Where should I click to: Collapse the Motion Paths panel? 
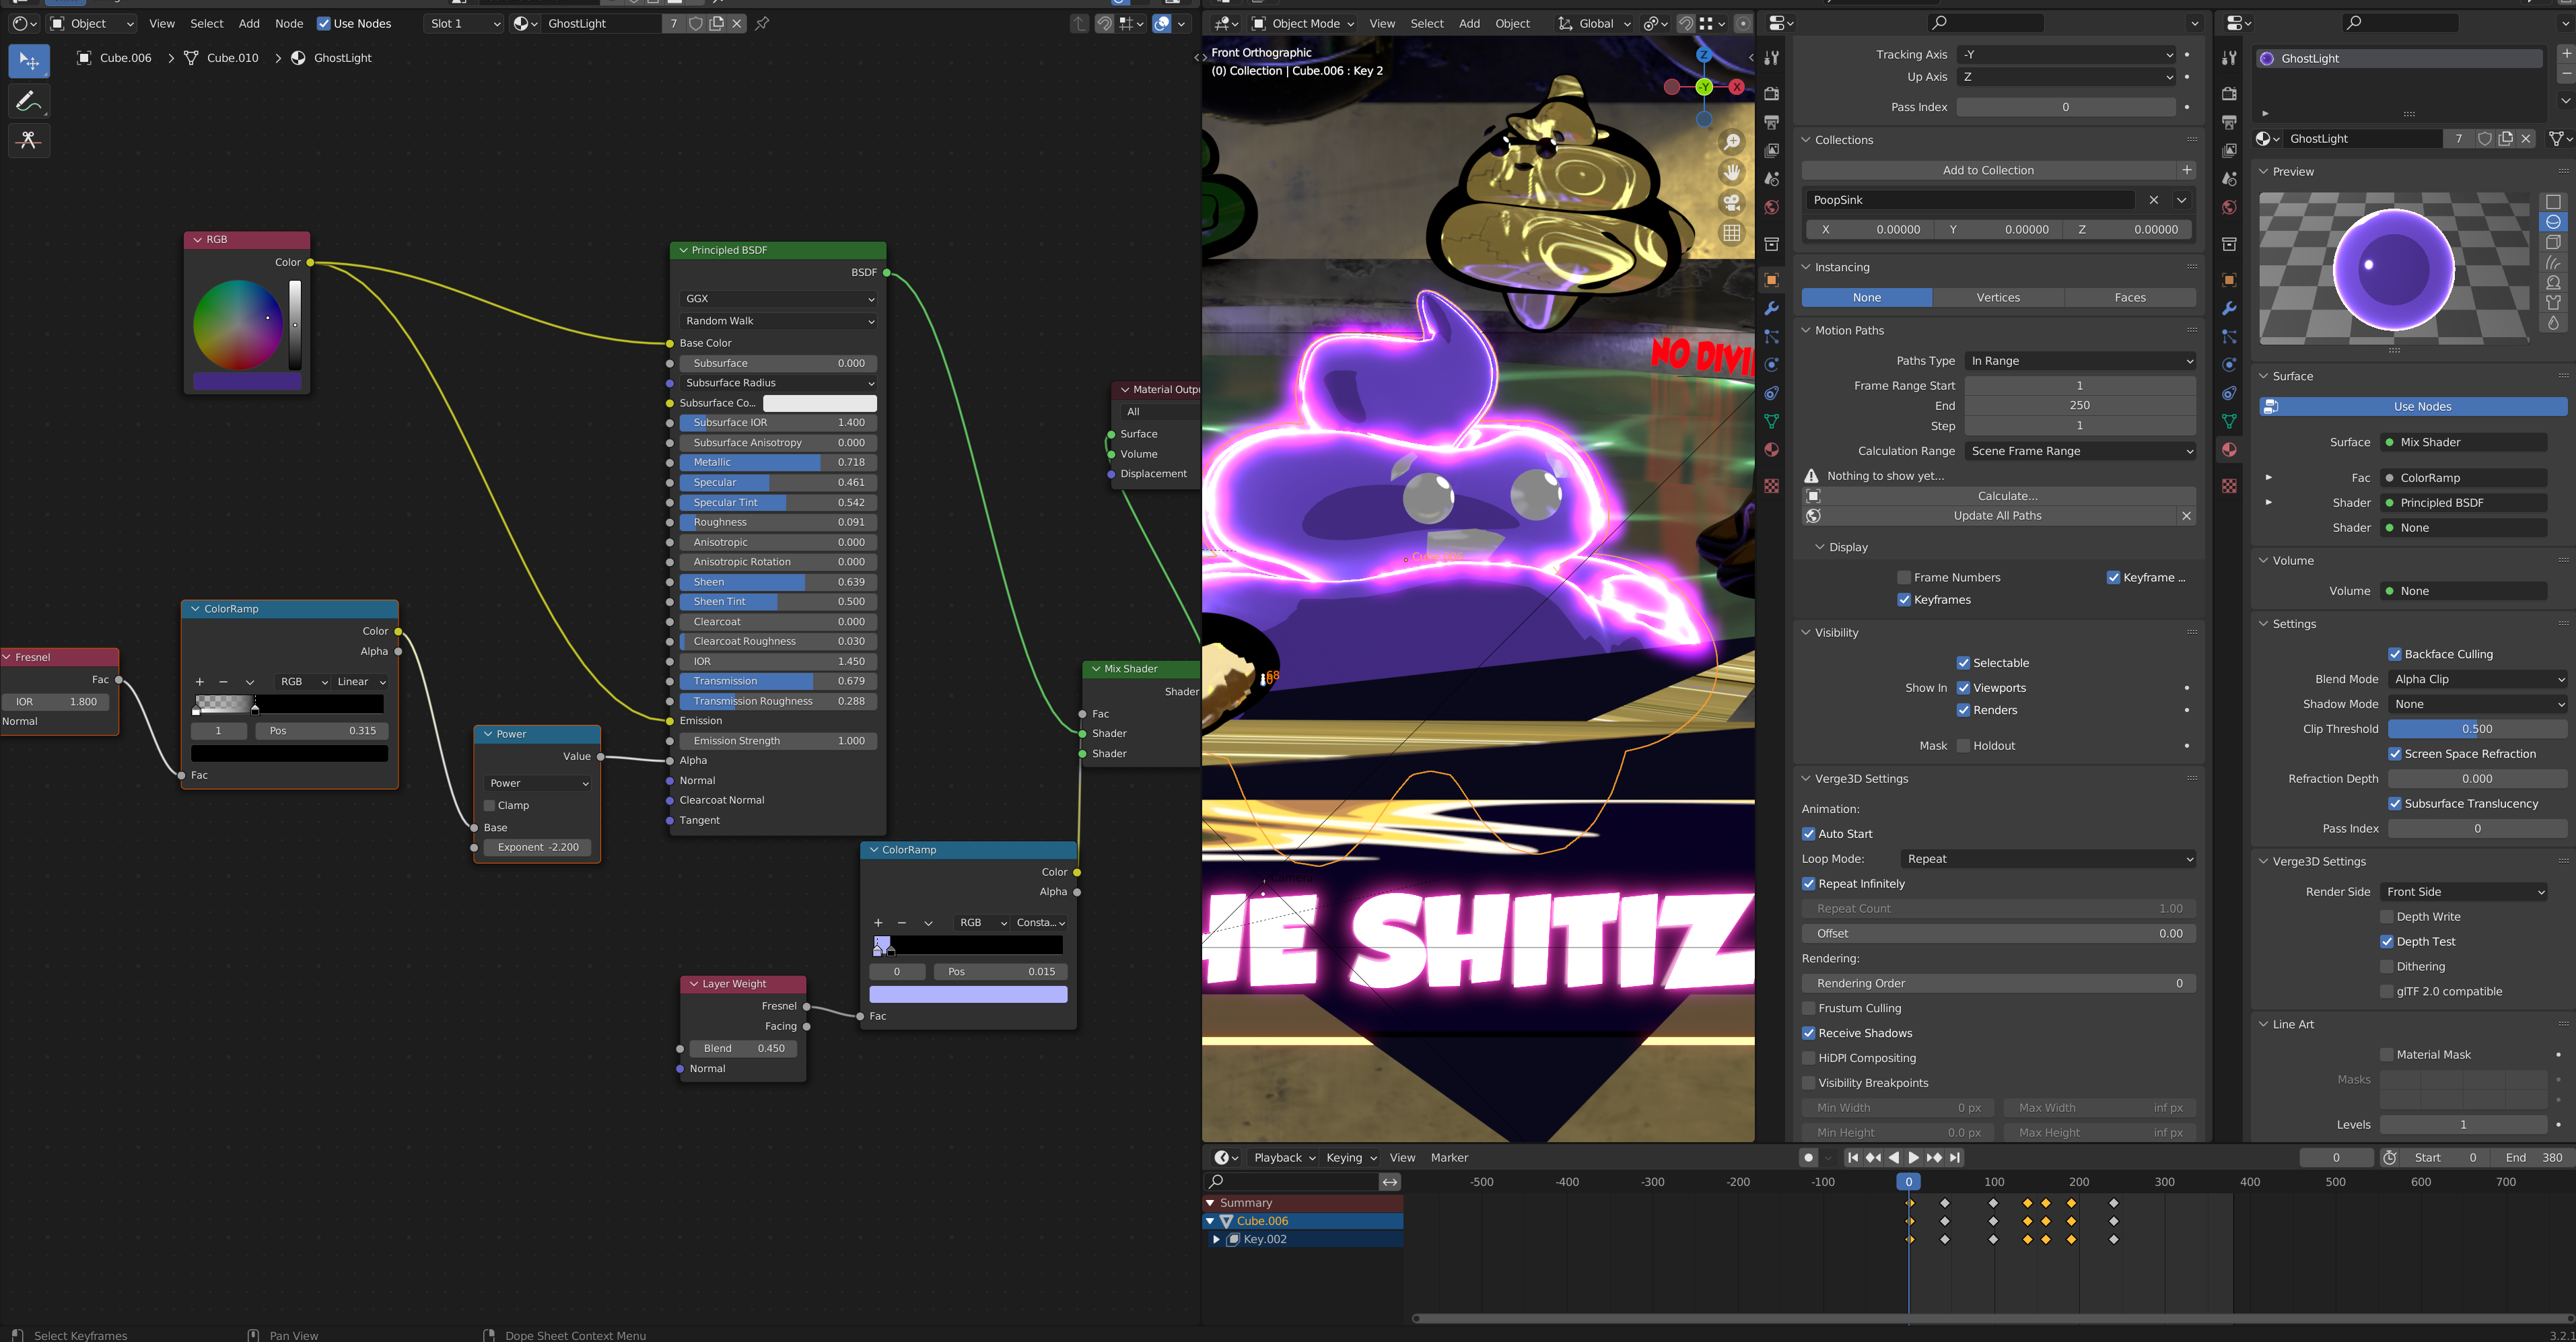tap(1806, 330)
